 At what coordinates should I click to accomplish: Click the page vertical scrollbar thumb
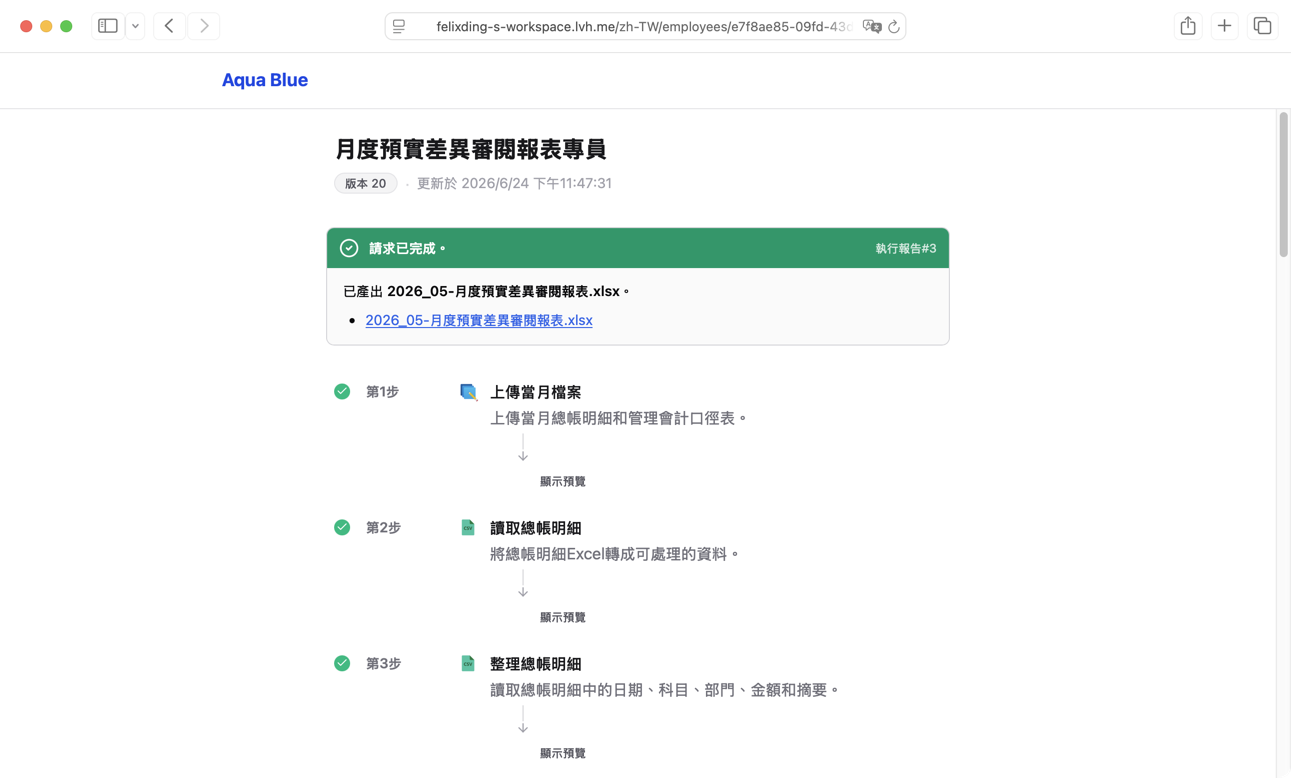point(1283,185)
